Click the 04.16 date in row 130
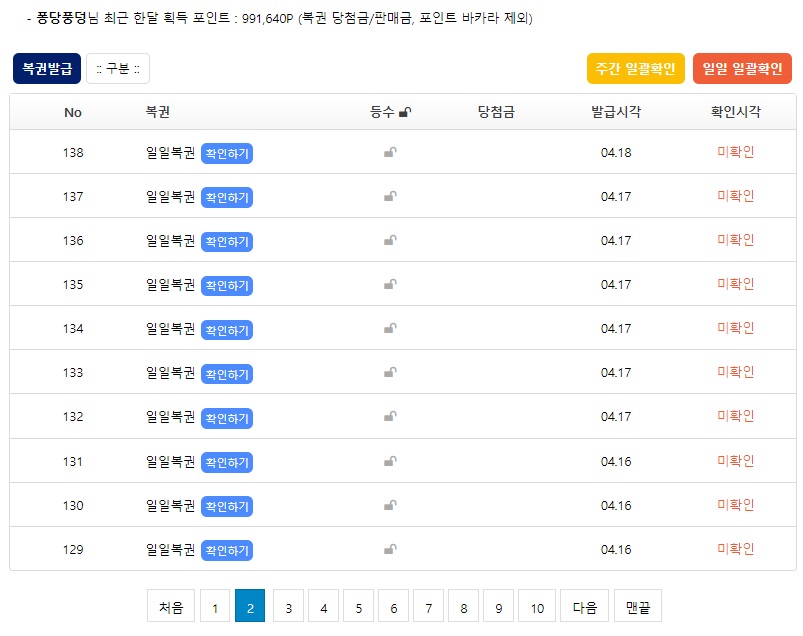The image size is (803, 636). (616, 506)
